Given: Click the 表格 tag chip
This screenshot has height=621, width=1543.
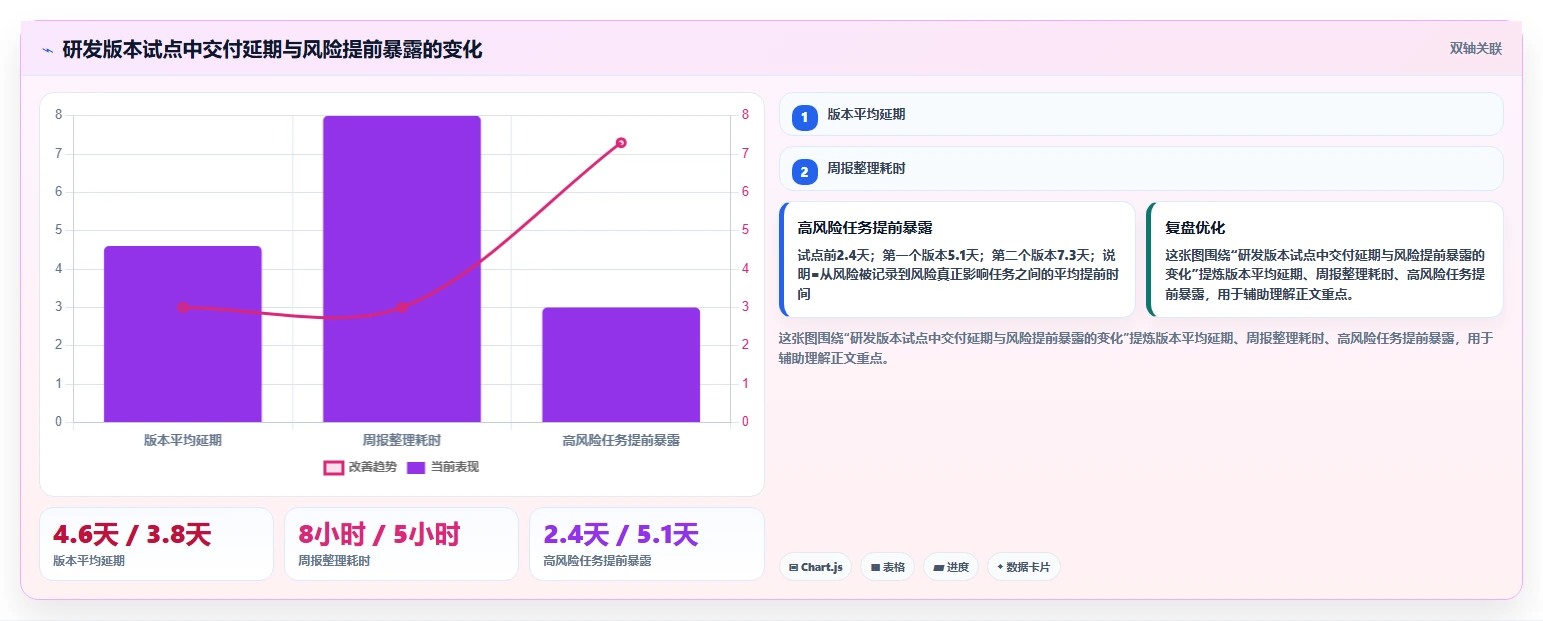Looking at the screenshot, I should pyautogui.click(x=888, y=567).
